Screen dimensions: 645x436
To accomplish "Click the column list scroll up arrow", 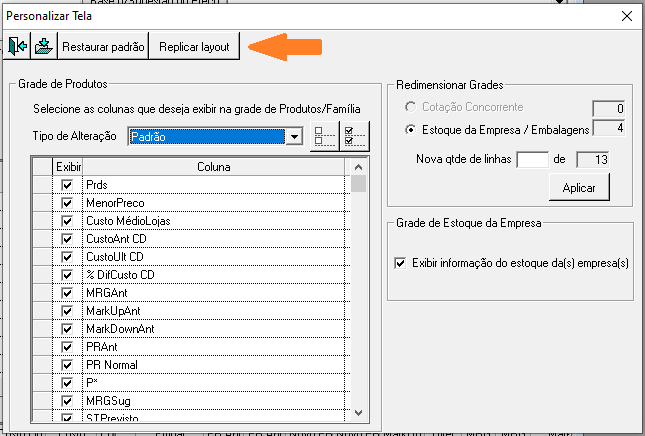I will pyautogui.click(x=358, y=167).
